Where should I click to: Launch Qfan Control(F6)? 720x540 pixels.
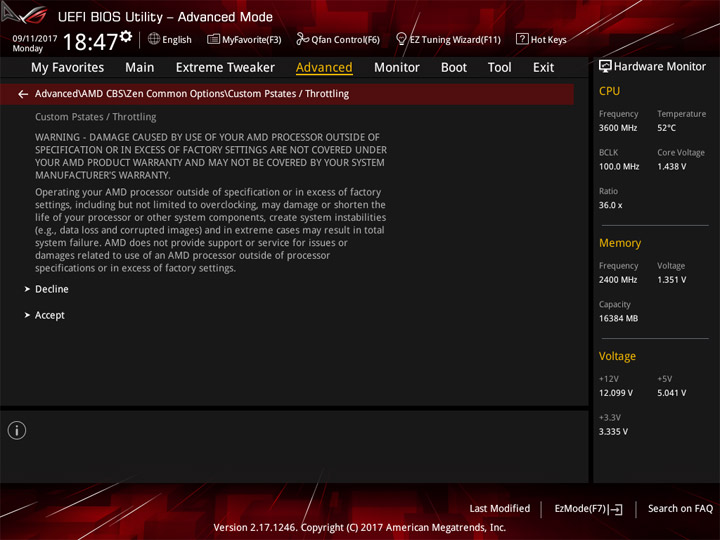point(345,39)
